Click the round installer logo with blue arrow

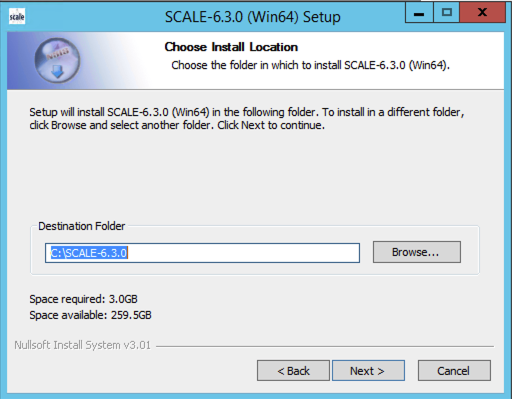tap(57, 60)
